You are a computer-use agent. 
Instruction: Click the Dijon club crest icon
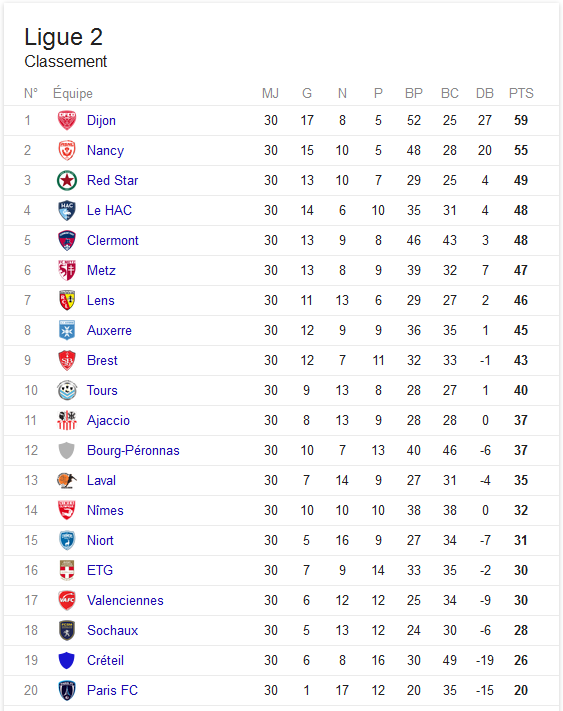67,120
